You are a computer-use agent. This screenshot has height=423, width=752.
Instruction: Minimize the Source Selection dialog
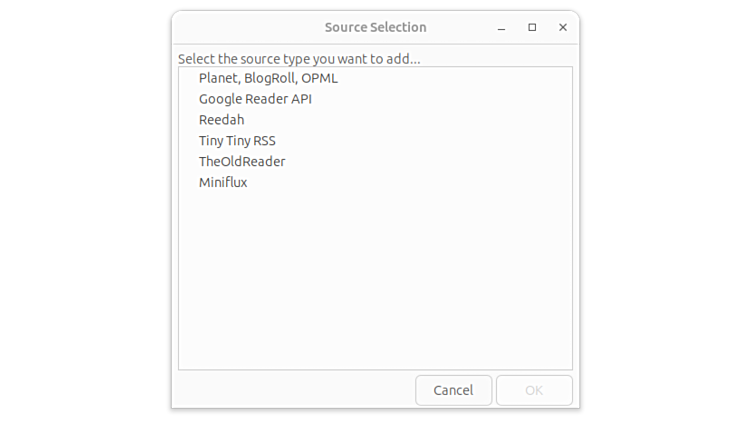501,28
